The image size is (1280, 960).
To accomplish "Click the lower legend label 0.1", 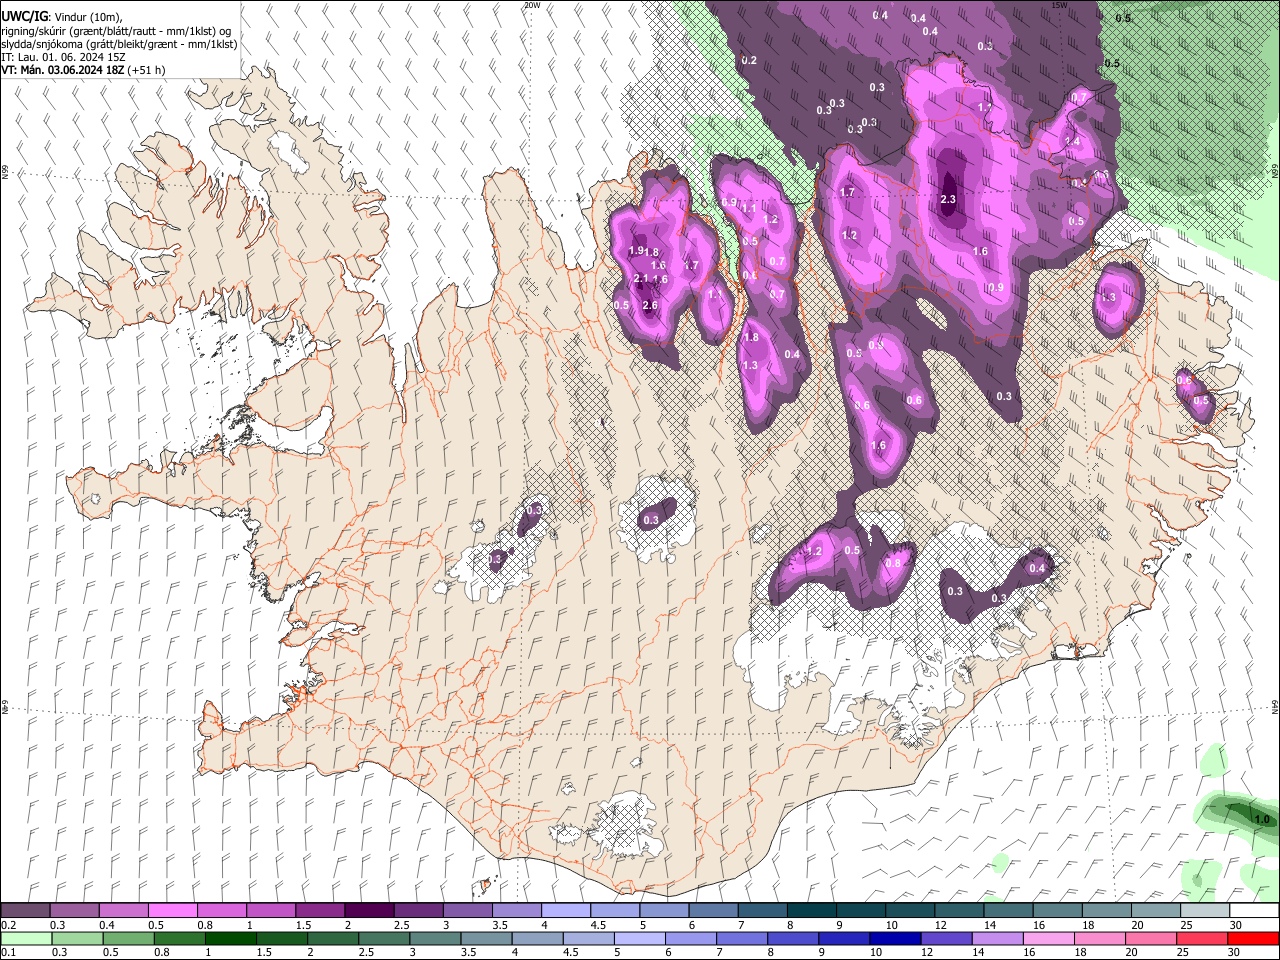I will tap(9, 952).
